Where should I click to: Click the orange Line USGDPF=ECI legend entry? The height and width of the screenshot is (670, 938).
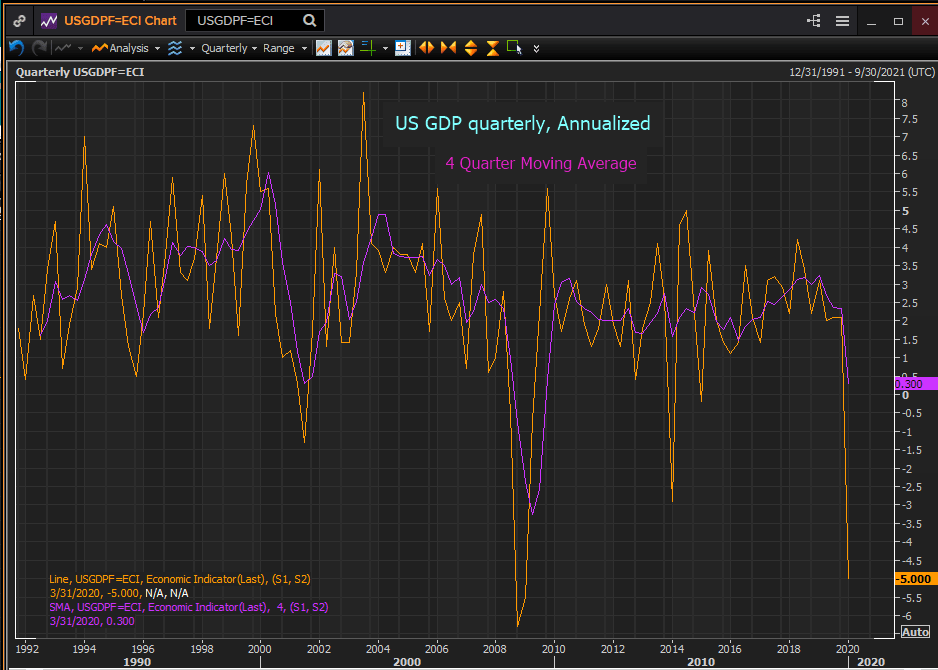(179, 579)
